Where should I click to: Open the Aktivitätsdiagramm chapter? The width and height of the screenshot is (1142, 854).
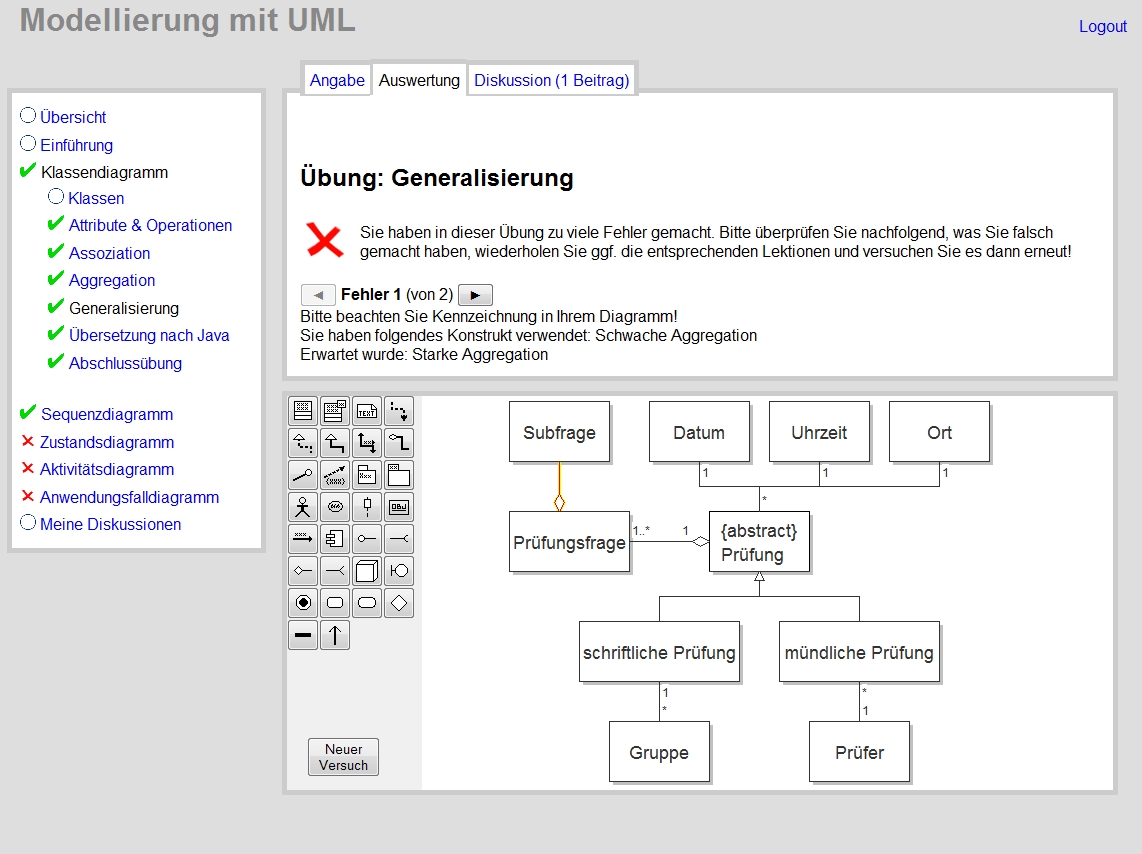[x=106, y=470]
